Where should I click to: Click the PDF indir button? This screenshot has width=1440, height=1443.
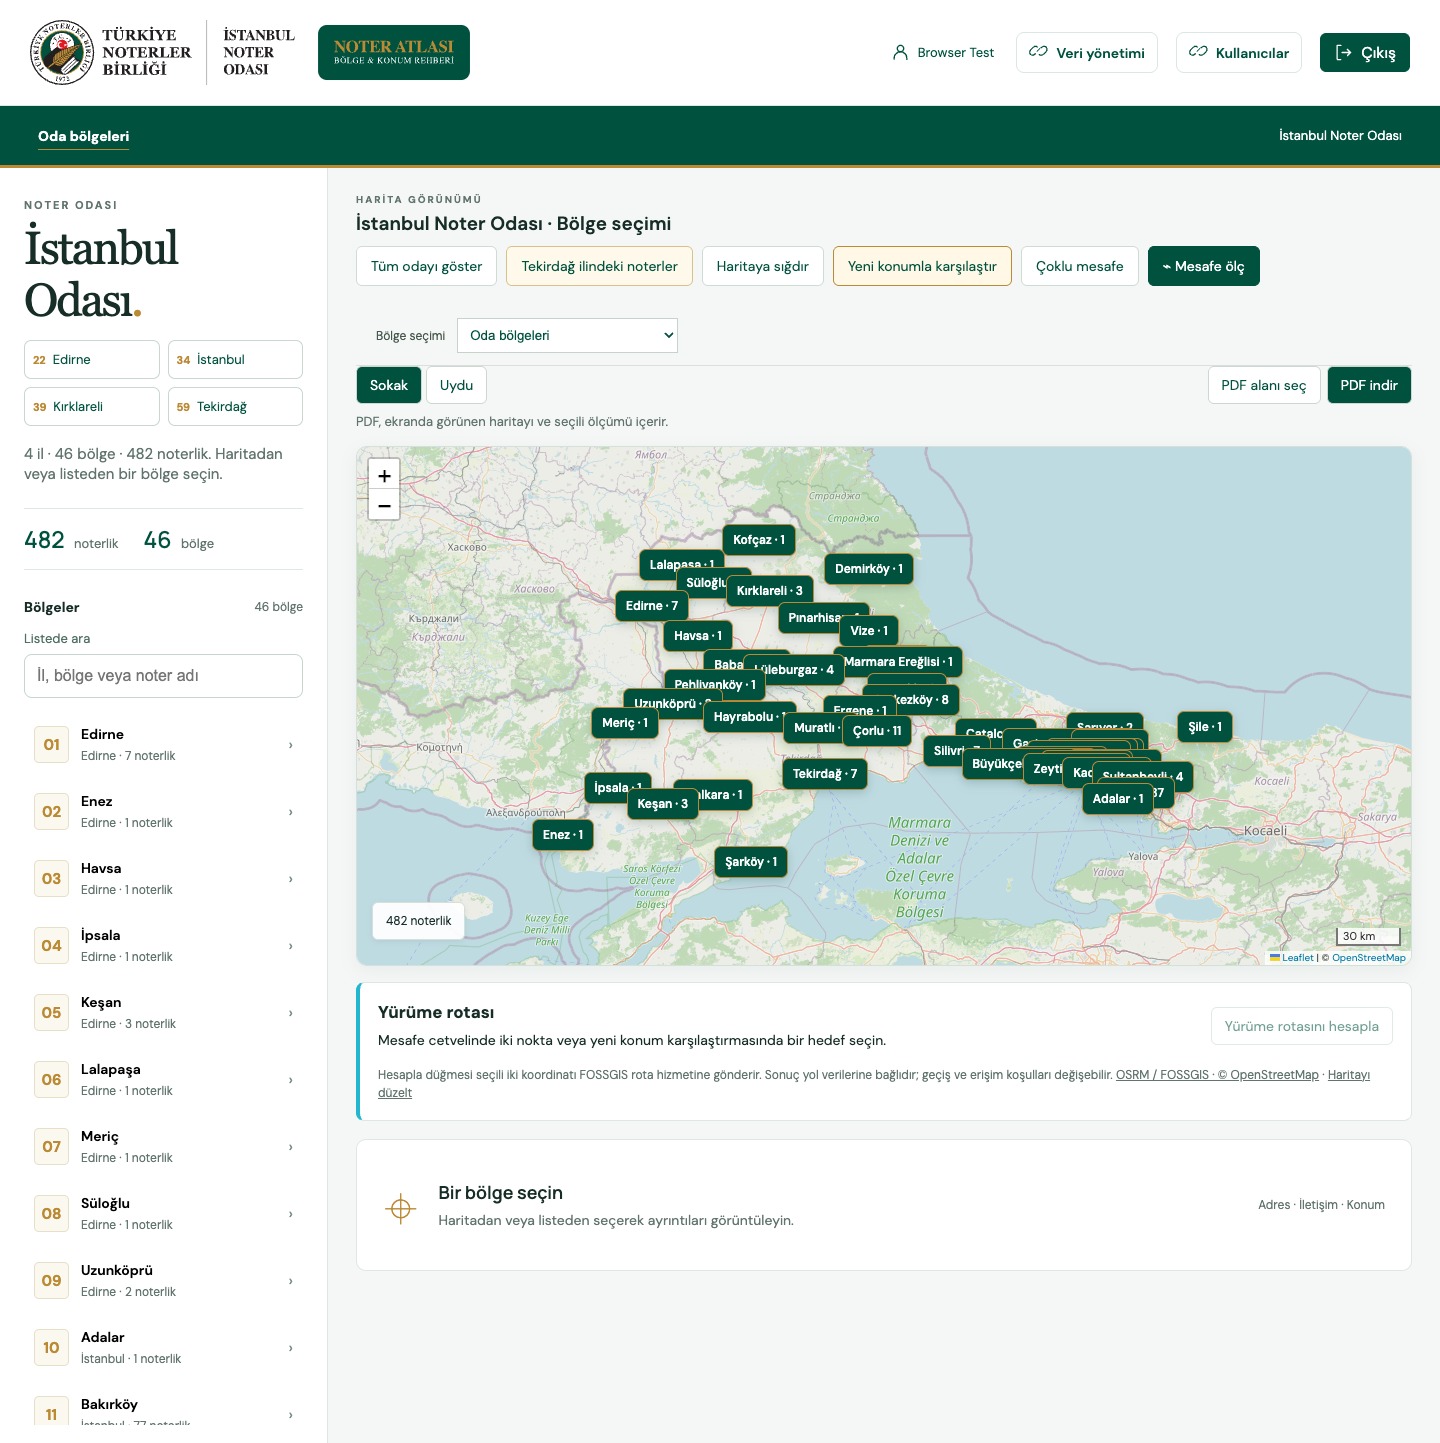[1369, 385]
